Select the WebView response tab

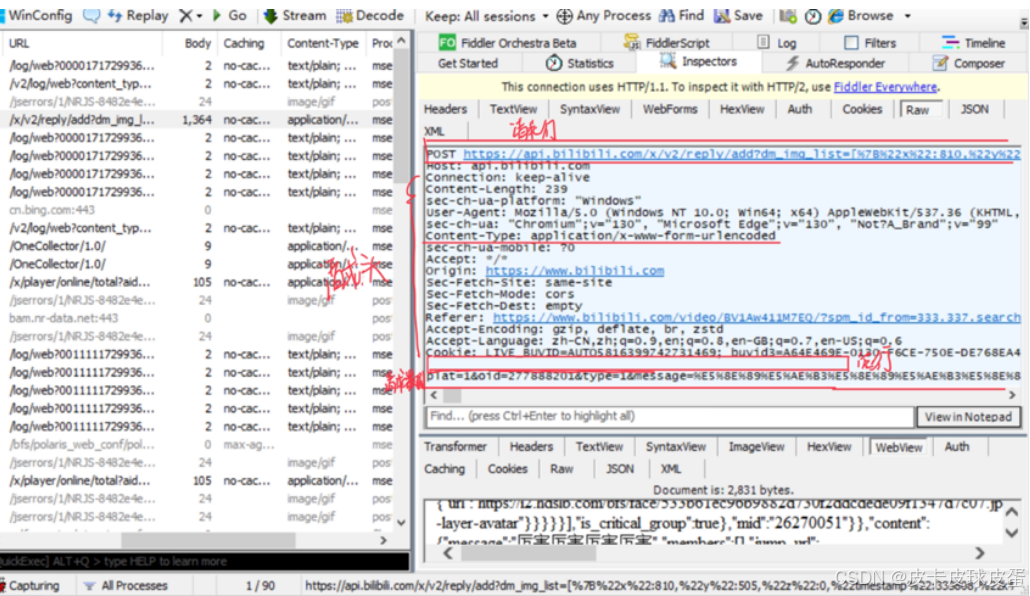(x=898, y=447)
